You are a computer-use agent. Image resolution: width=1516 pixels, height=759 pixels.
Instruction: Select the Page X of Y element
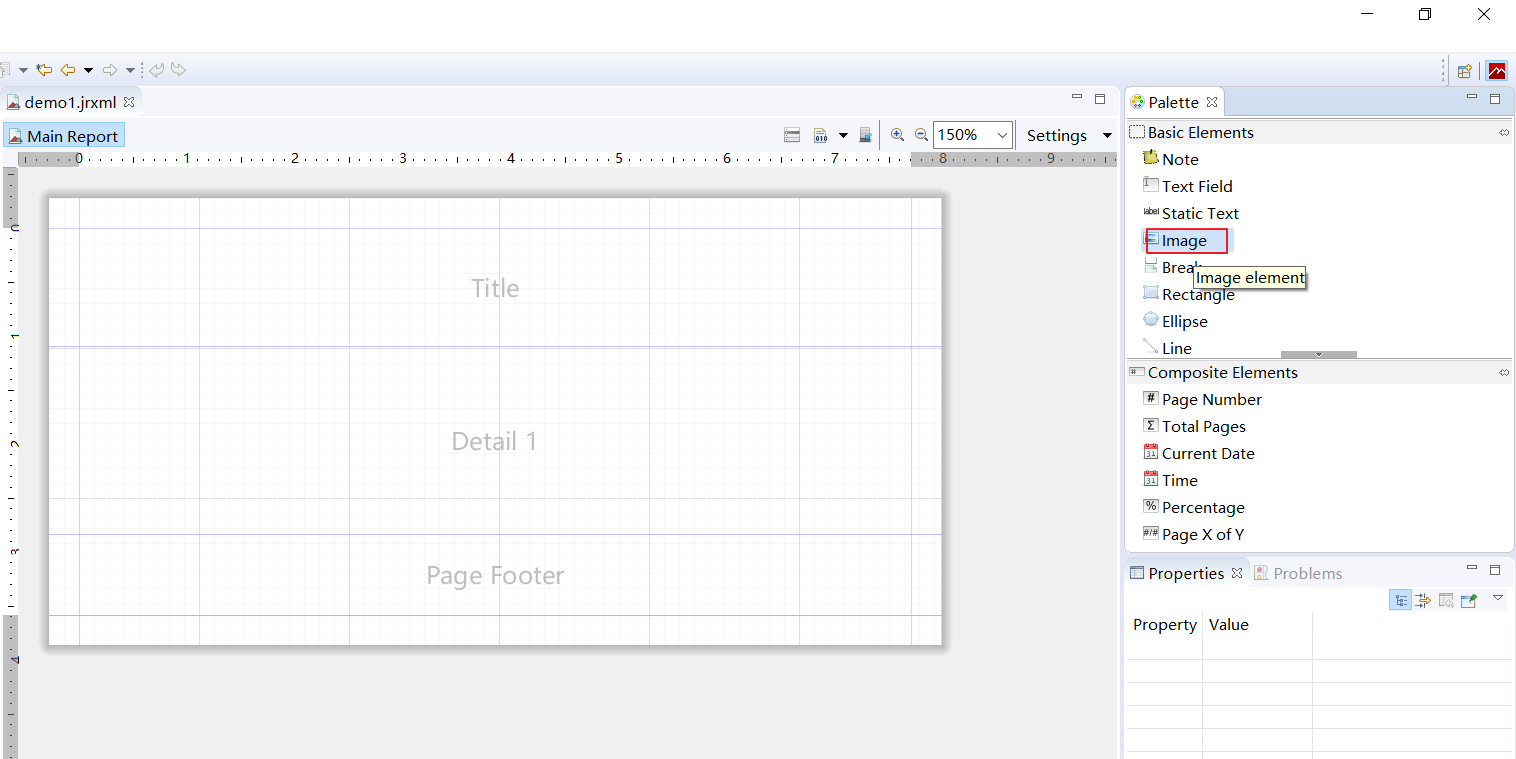(x=1193, y=534)
